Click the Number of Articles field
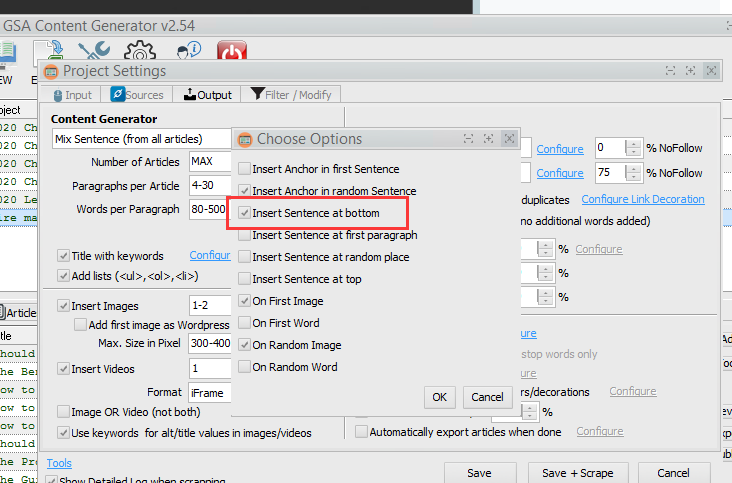 click(x=210, y=161)
